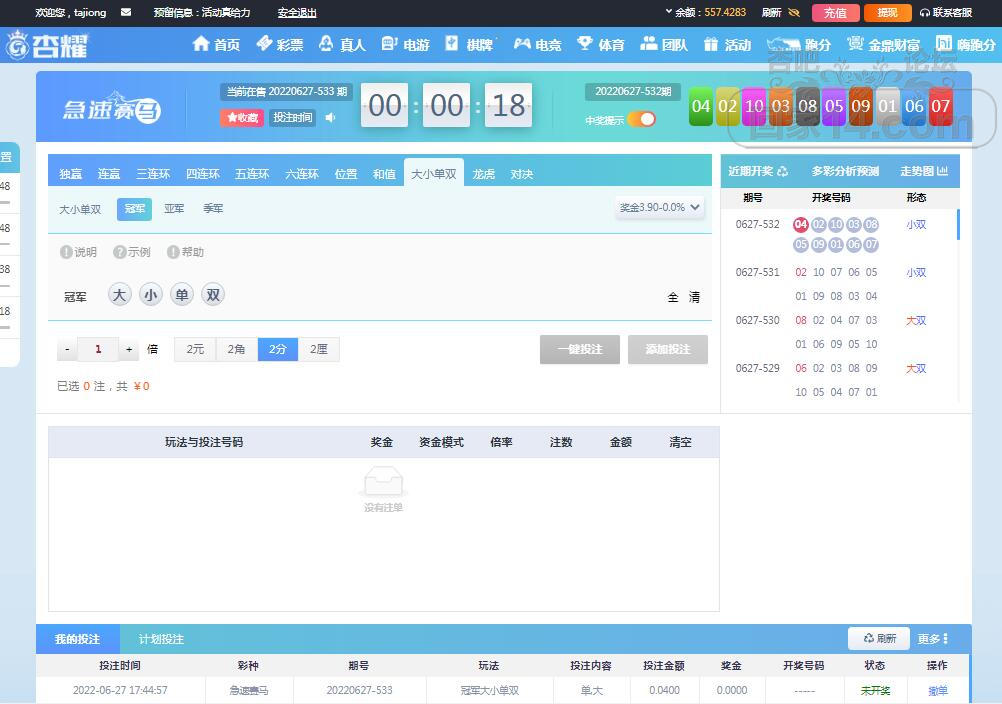Image resolution: width=1002 pixels, height=704 pixels.
Task: Click the mail envelope icon
Action: (125, 13)
